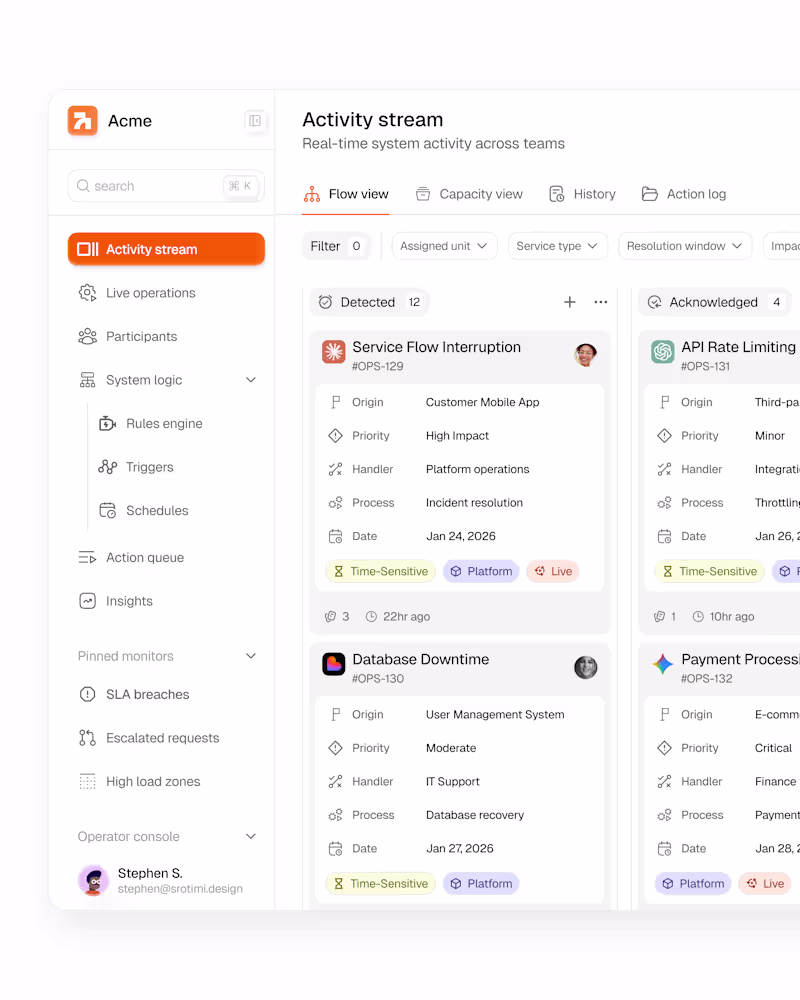
Task: Switch to the History tab
Action: point(582,194)
